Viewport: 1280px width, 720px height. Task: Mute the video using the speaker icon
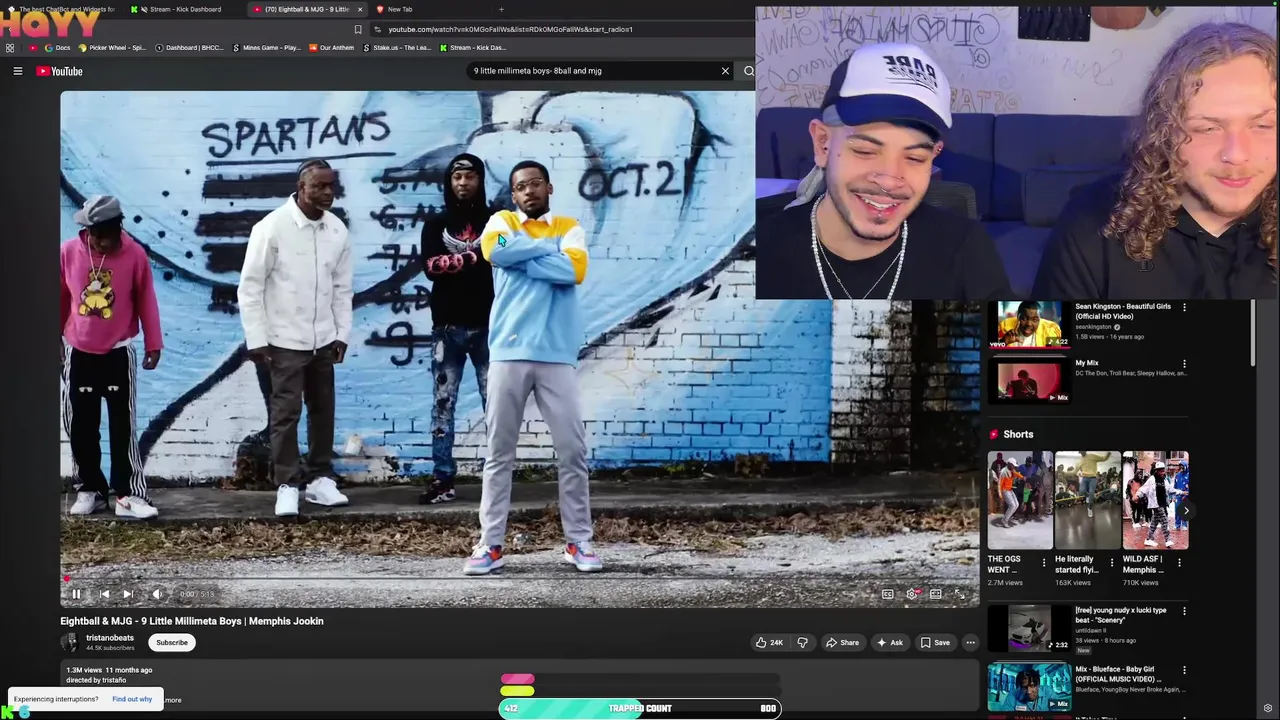(157, 594)
